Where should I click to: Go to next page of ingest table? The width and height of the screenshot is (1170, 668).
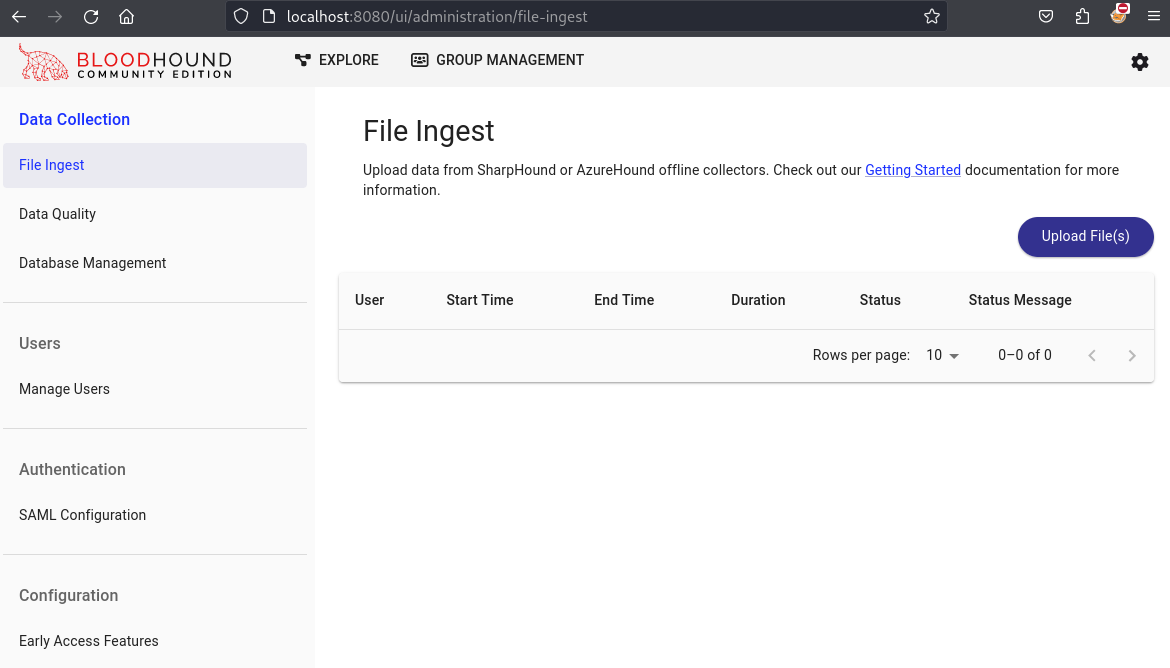pos(1132,356)
